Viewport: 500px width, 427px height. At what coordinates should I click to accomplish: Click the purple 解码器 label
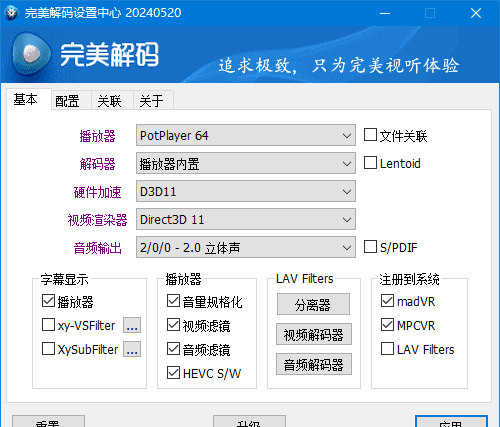(97, 164)
